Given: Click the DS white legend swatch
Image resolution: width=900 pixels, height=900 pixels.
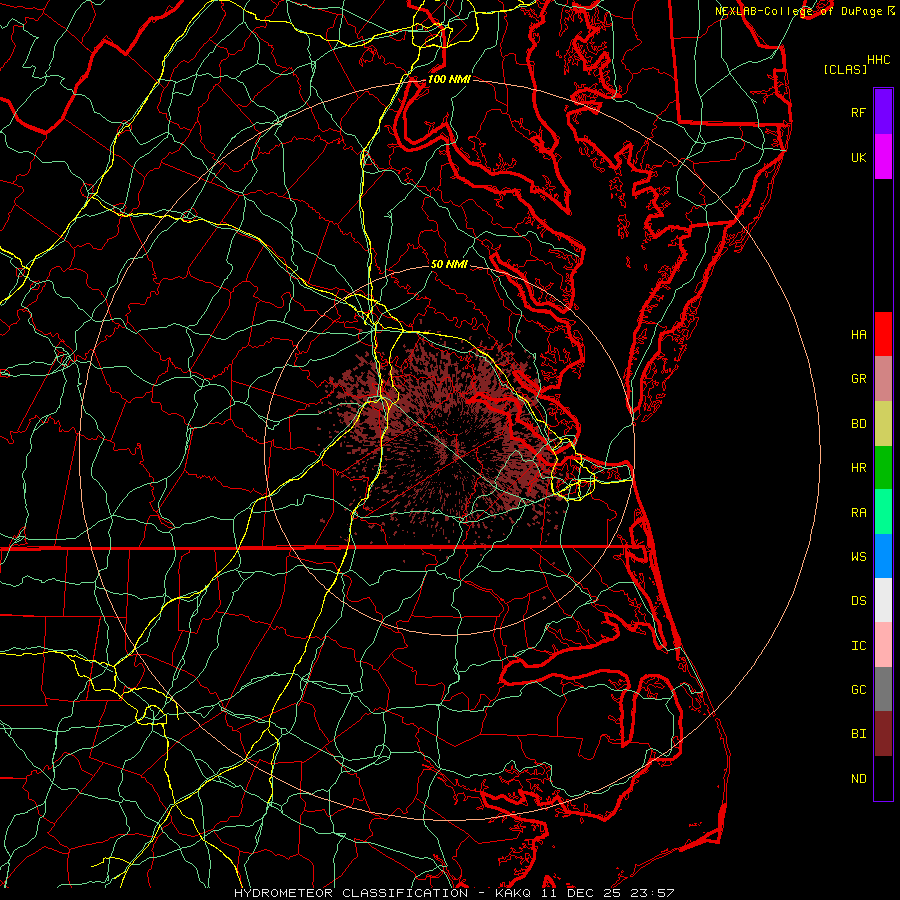Looking at the screenshot, I should (883, 600).
